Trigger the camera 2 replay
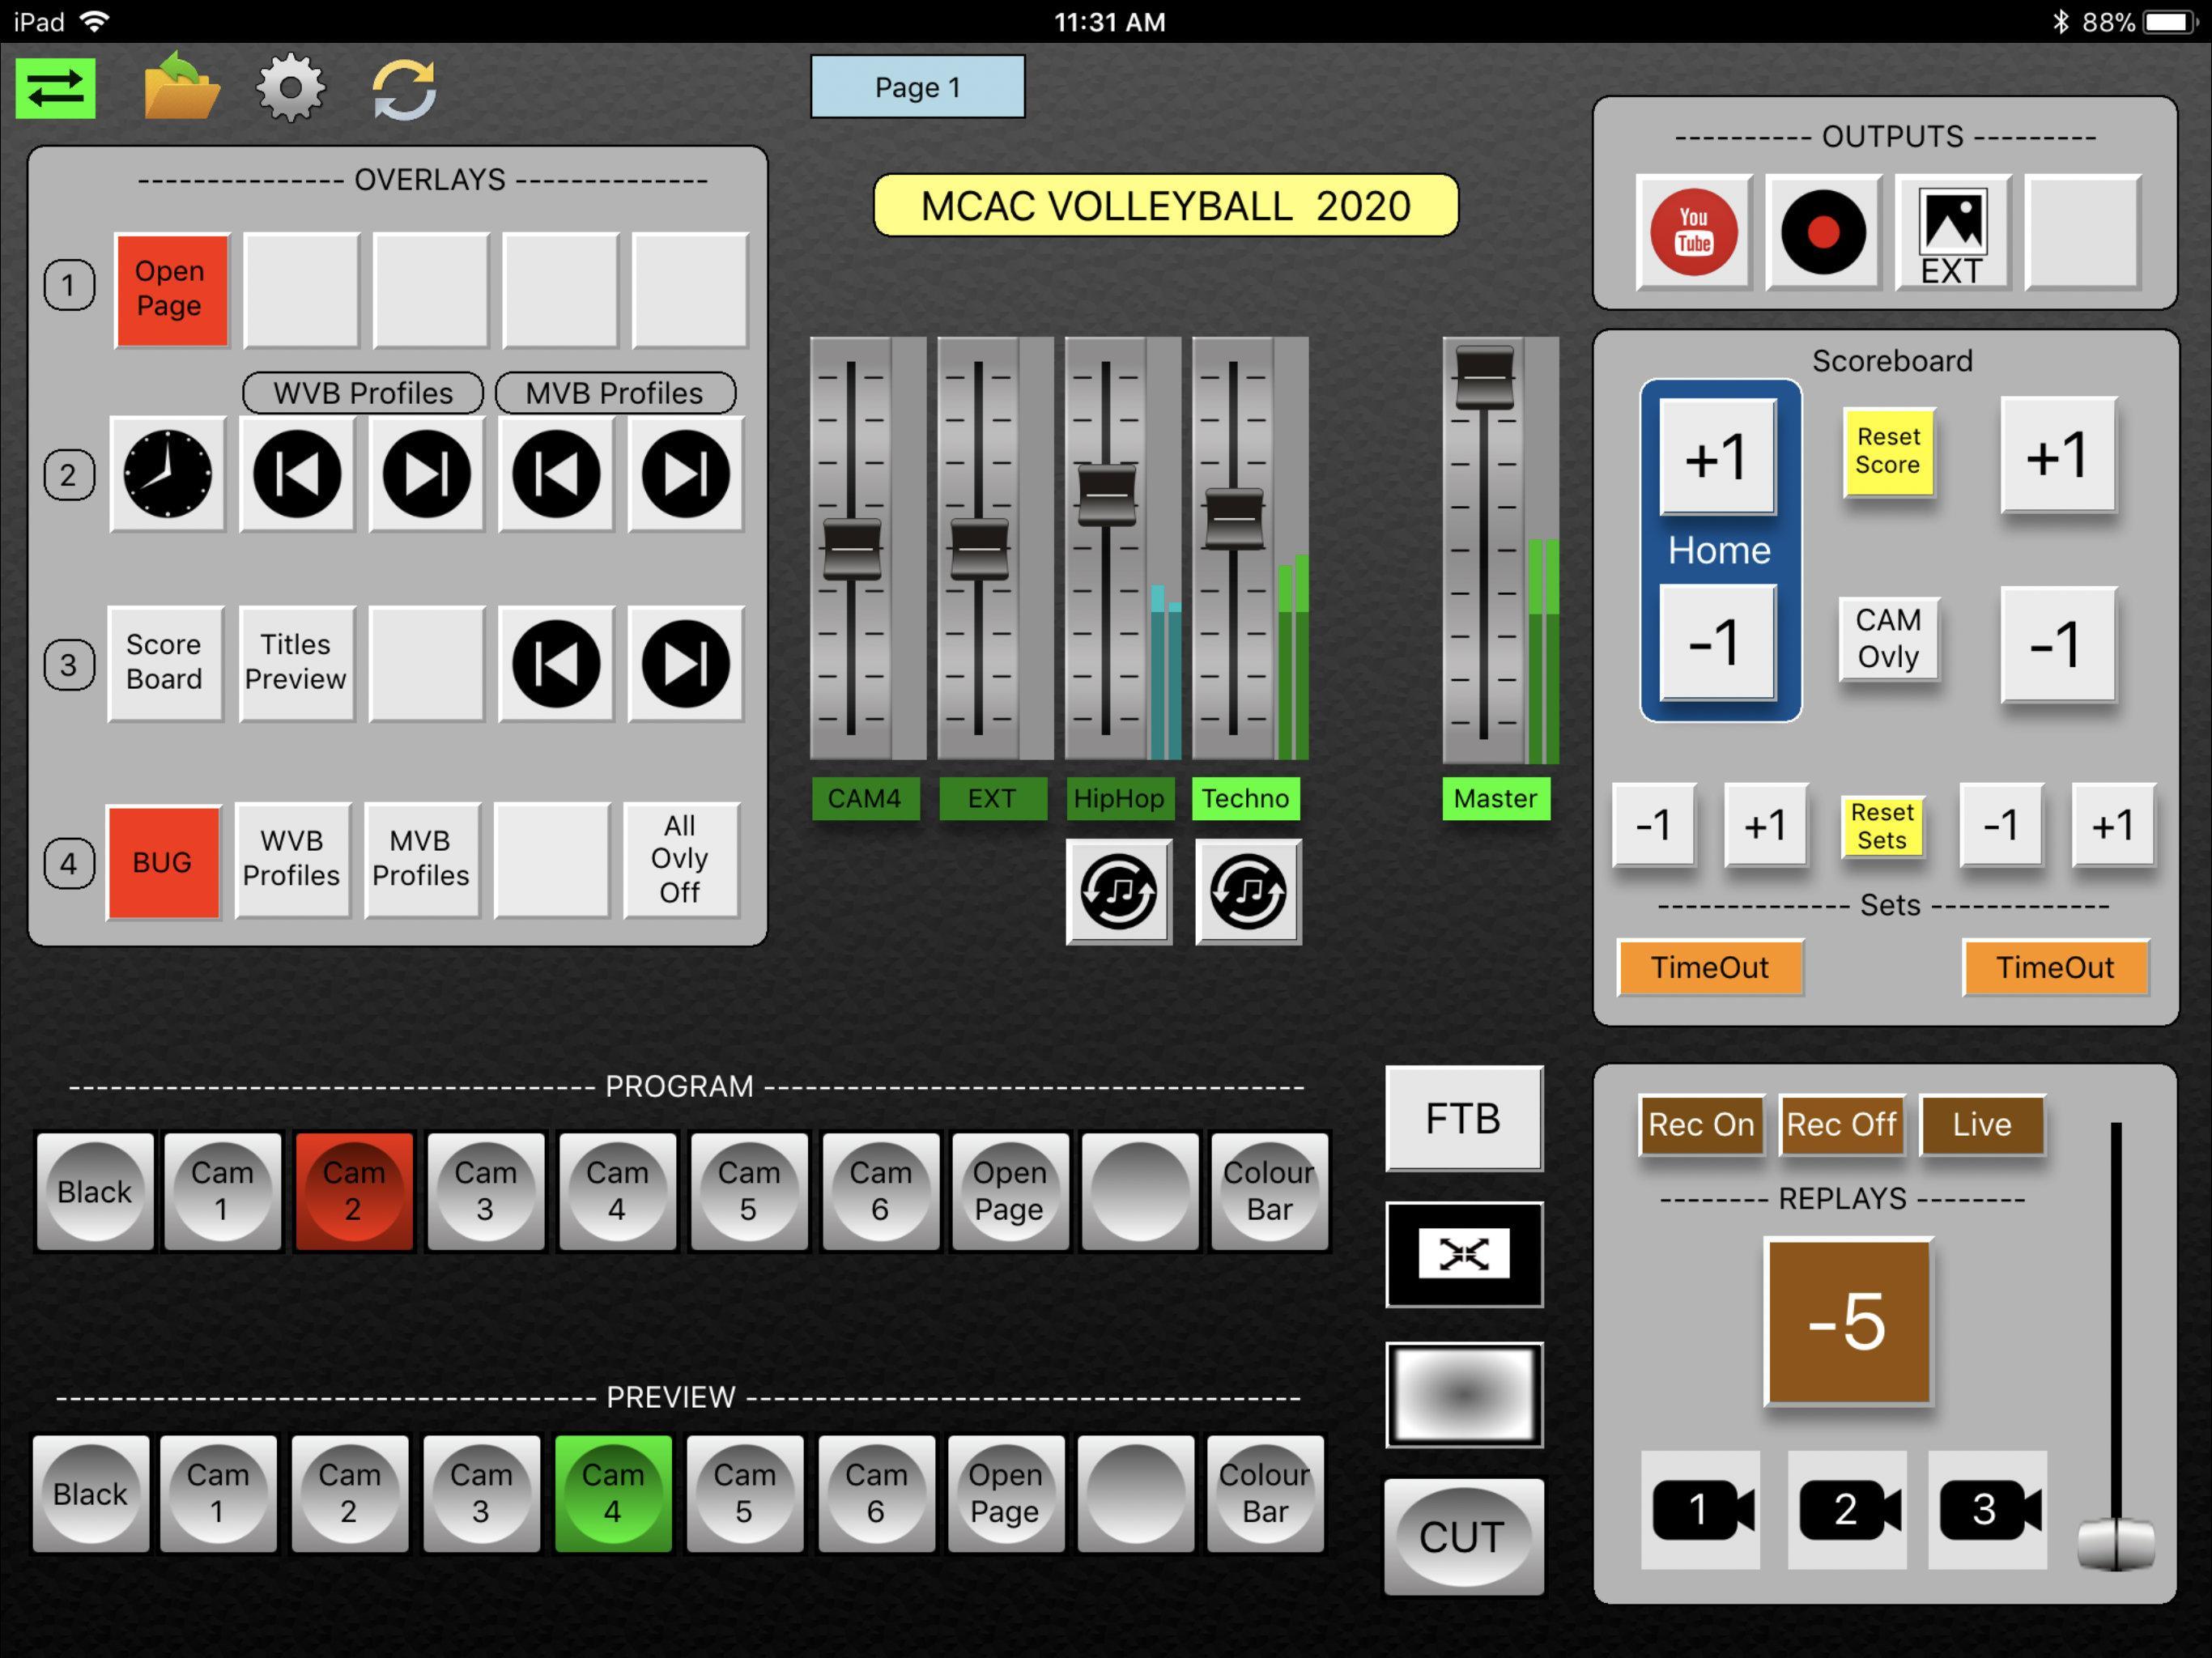 [x=1845, y=1510]
